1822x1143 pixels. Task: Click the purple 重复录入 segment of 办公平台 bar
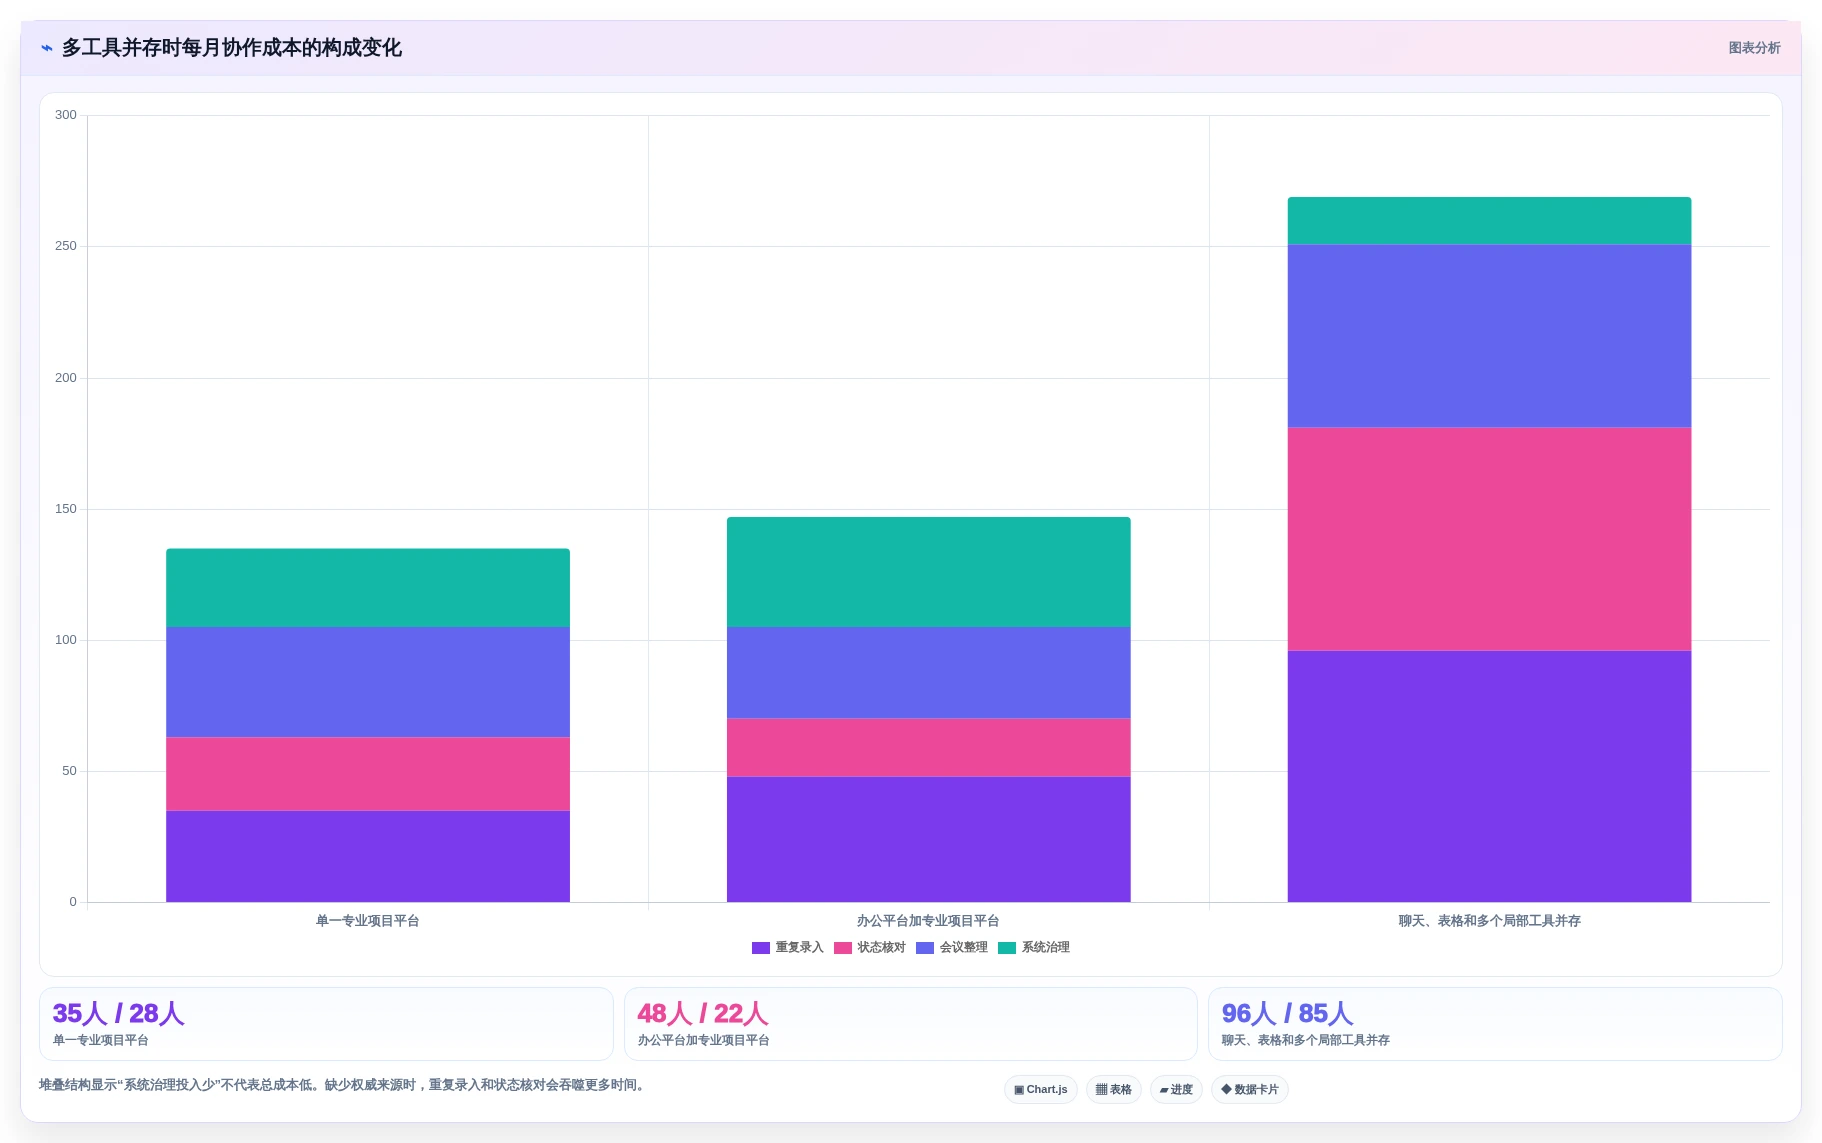tap(928, 839)
